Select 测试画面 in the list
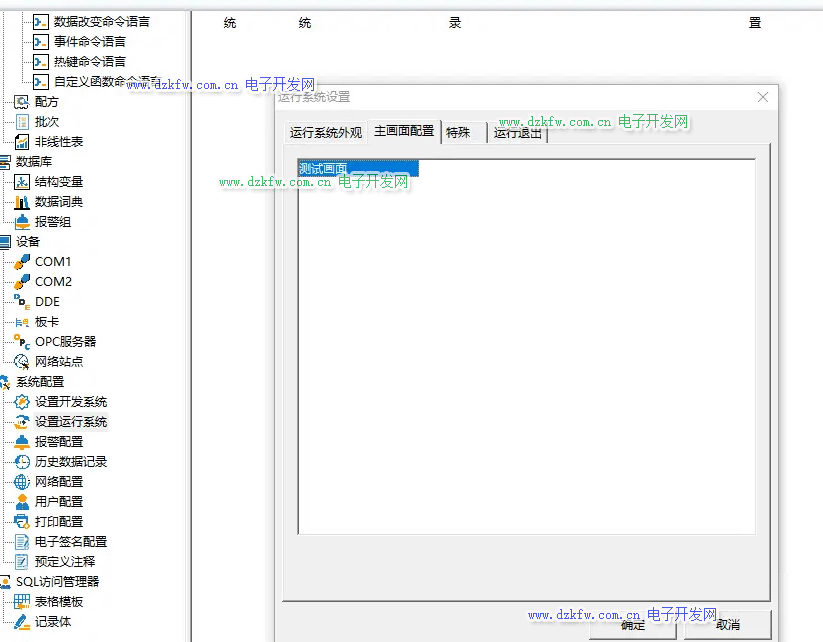Screen dimensions: 823x642 (x=324, y=169)
